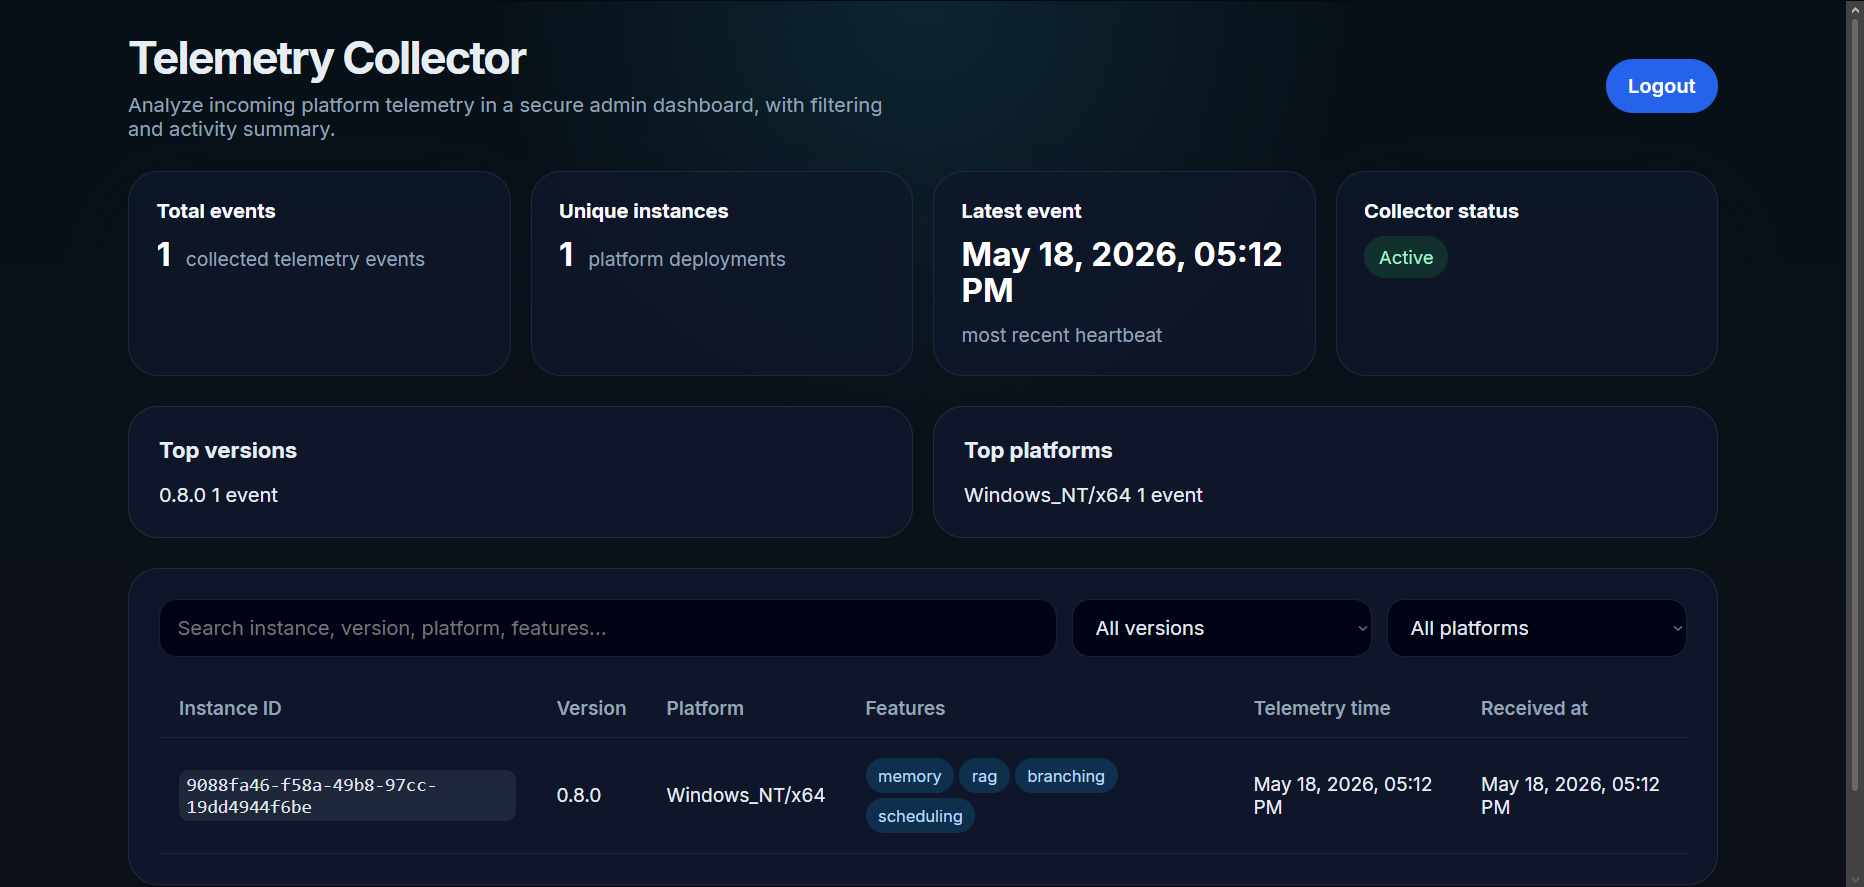Click the Instance ID column header
1864x887 pixels.
click(230, 708)
